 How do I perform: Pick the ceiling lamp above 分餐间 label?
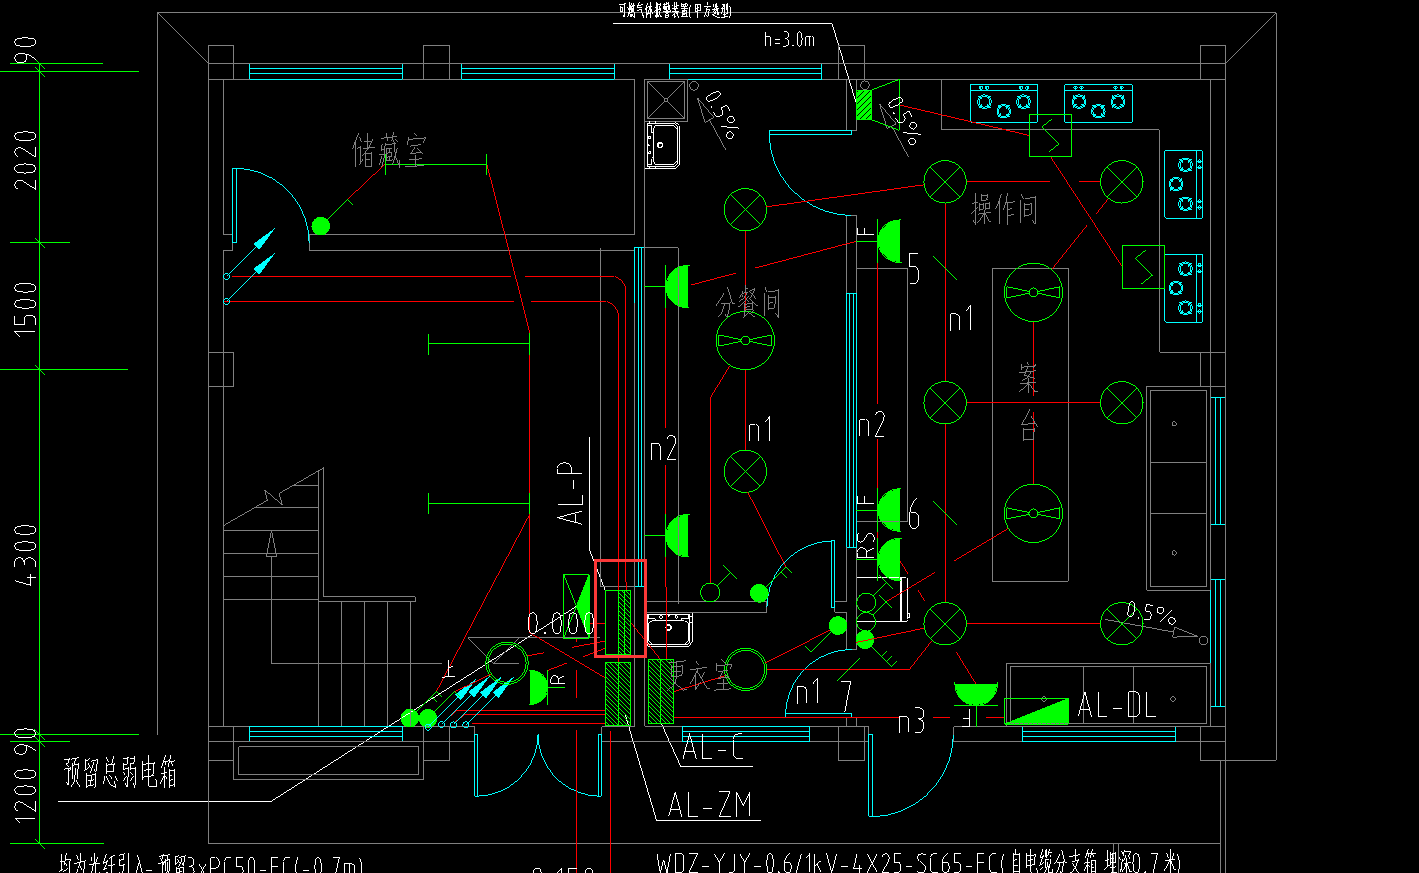[745, 210]
